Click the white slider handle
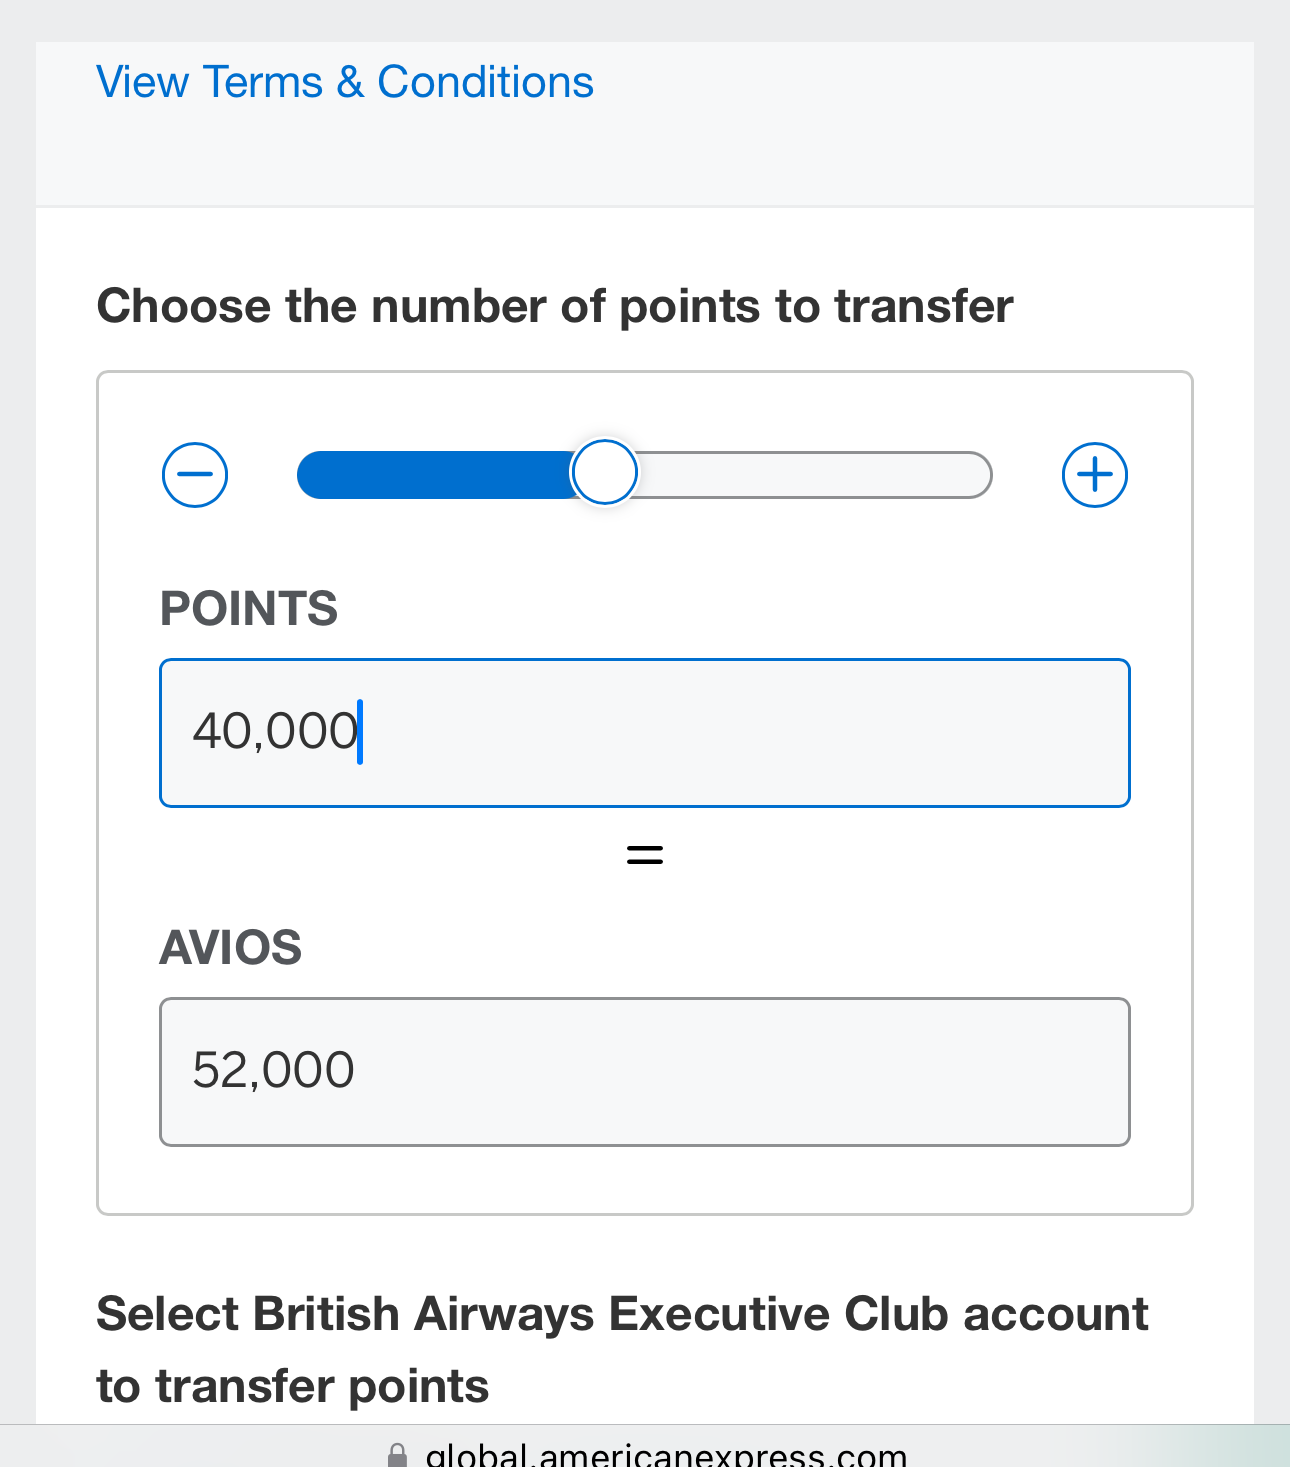The width and height of the screenshot is (1290, 1467). [x=604, y=472]
